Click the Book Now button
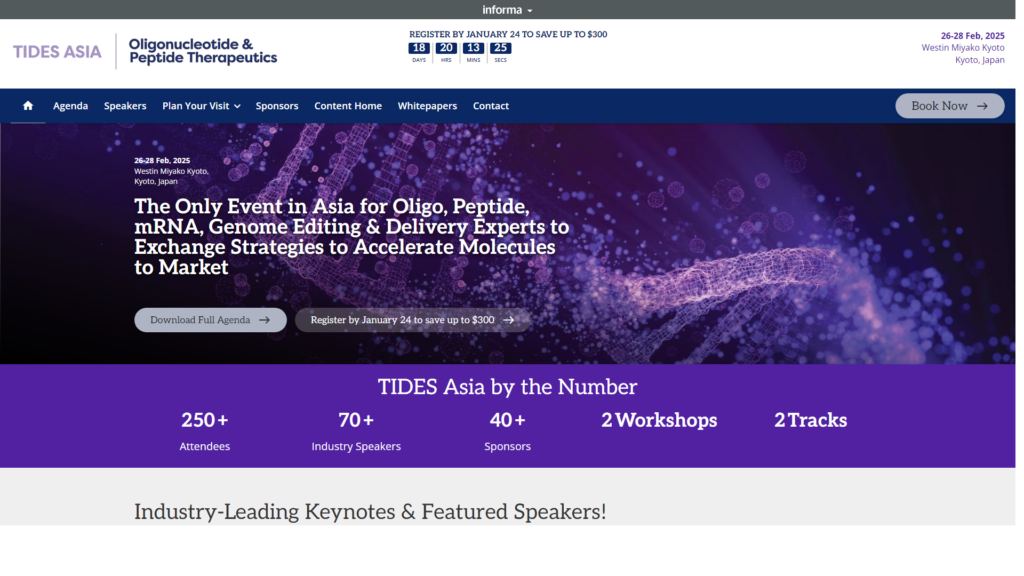 tap(950, 106)
